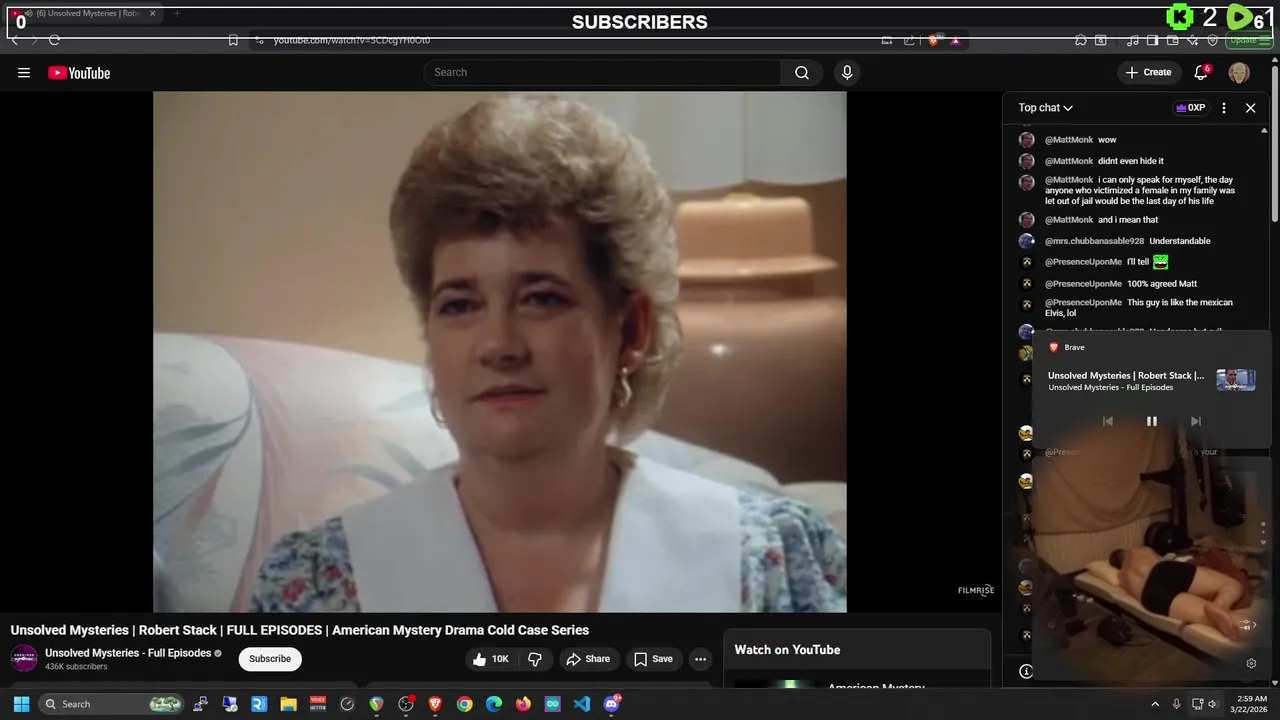Select the Unsolved Mysteries browser tab
Viewport: 1280px width, 720px height.
(85, 14)
